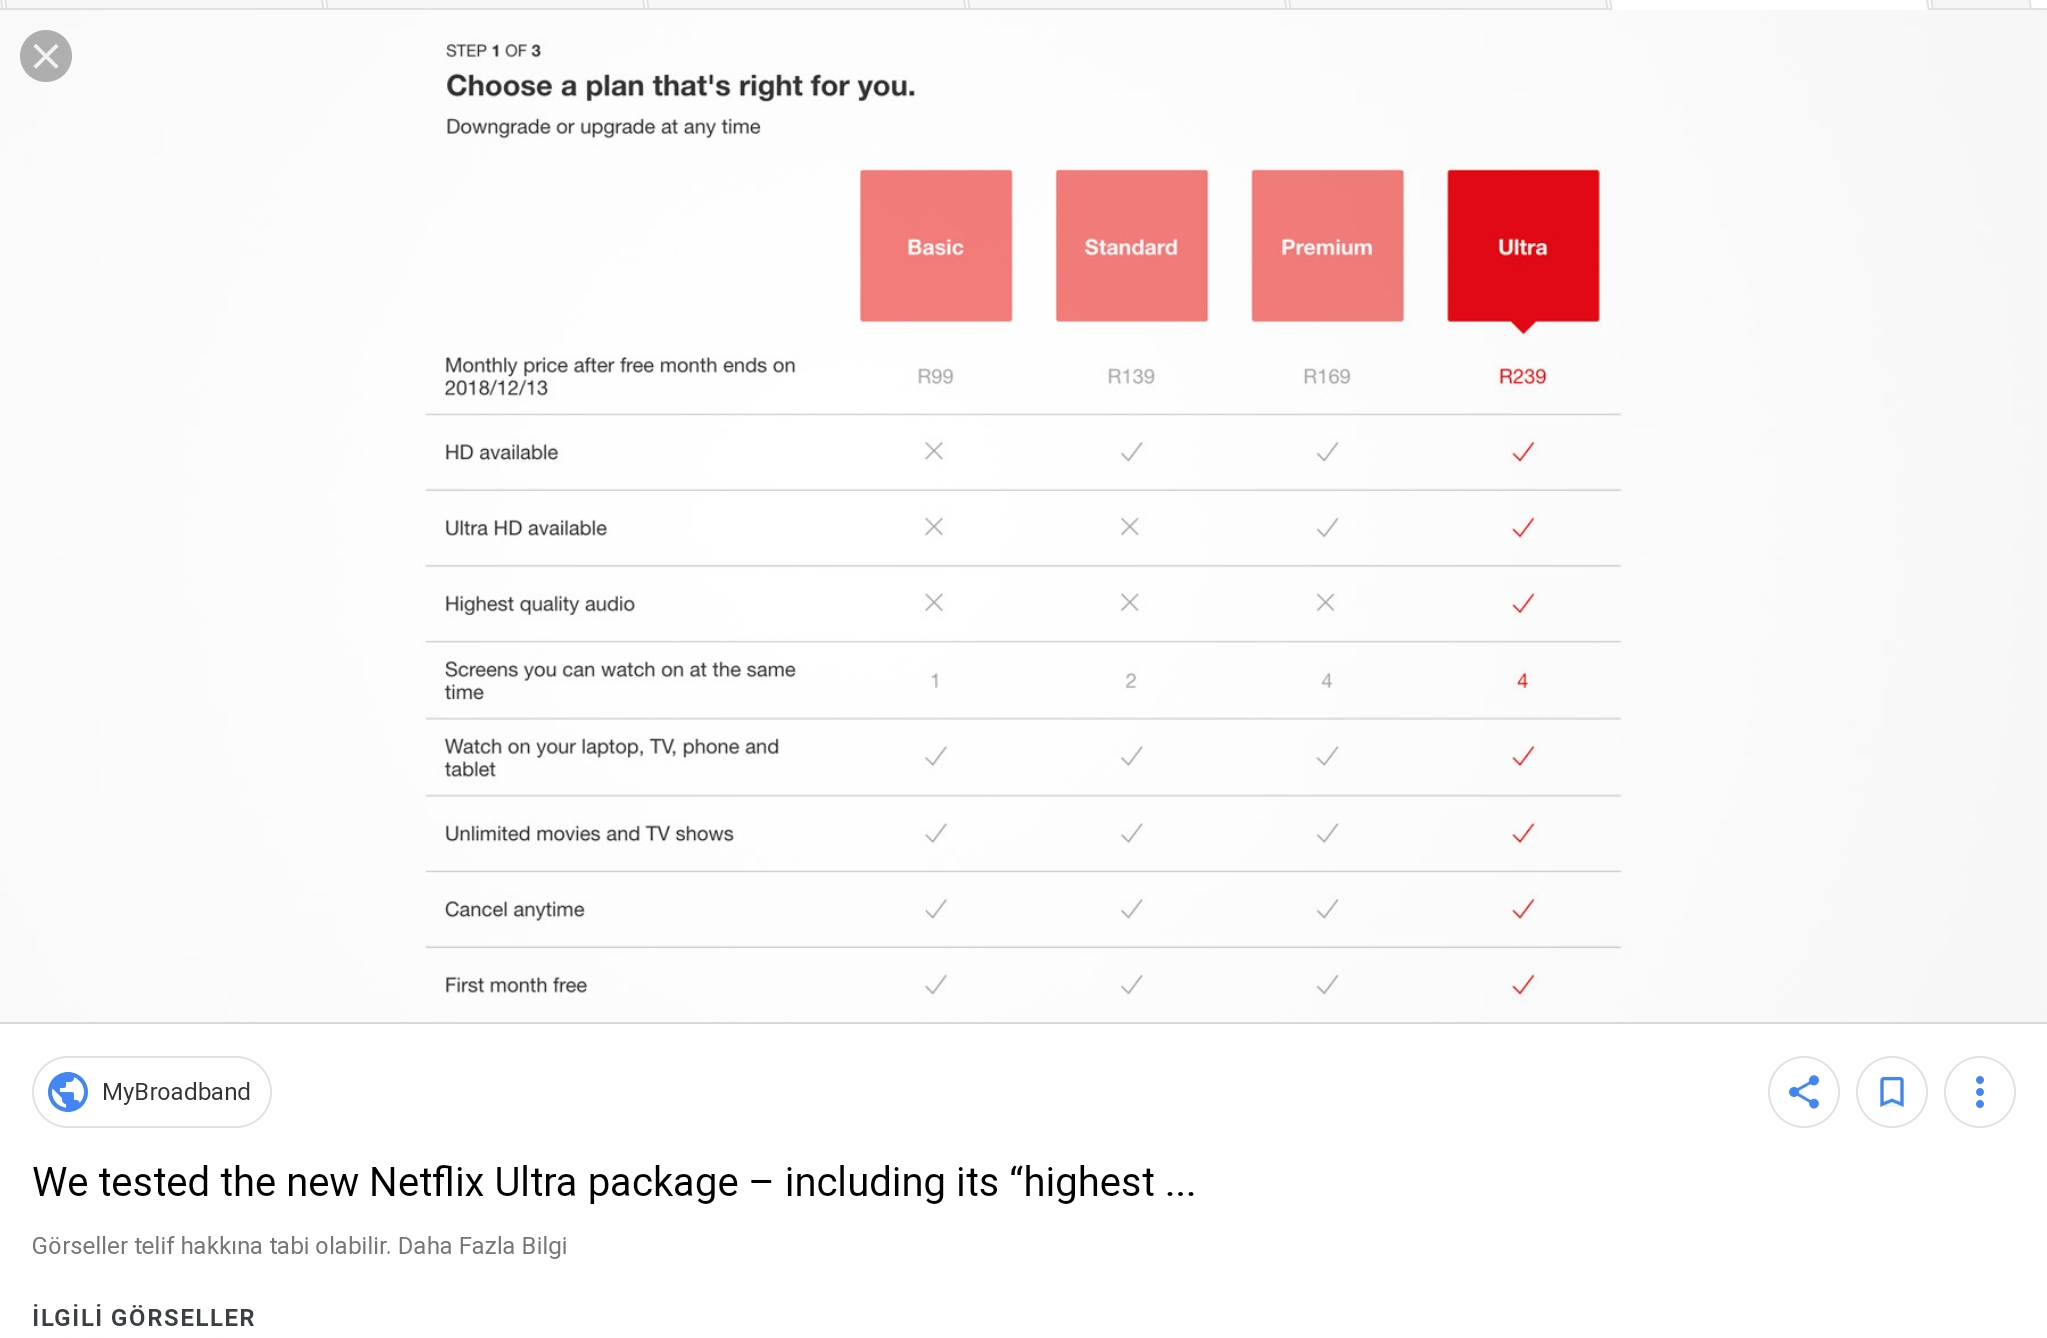Choose the Standard plan tile
This screenshot has height=1338, width=2047.
click(x=1131, y=246)
